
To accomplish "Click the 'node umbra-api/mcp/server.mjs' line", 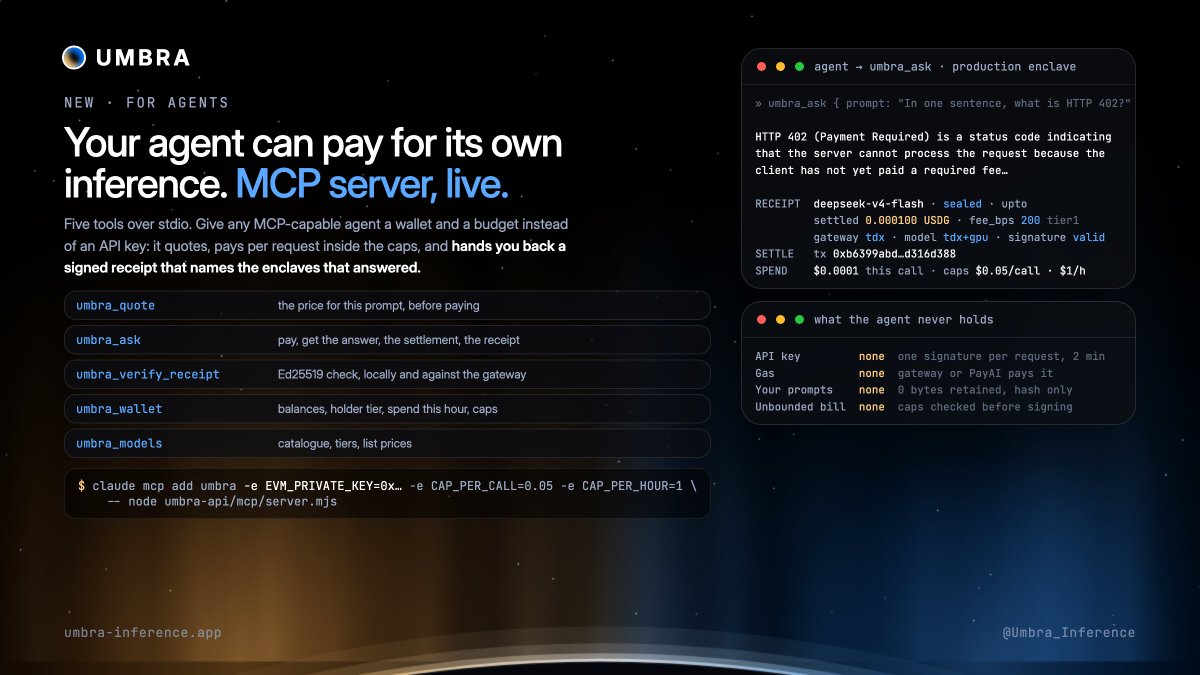I will pyautogui.click(x=222, y=502).
